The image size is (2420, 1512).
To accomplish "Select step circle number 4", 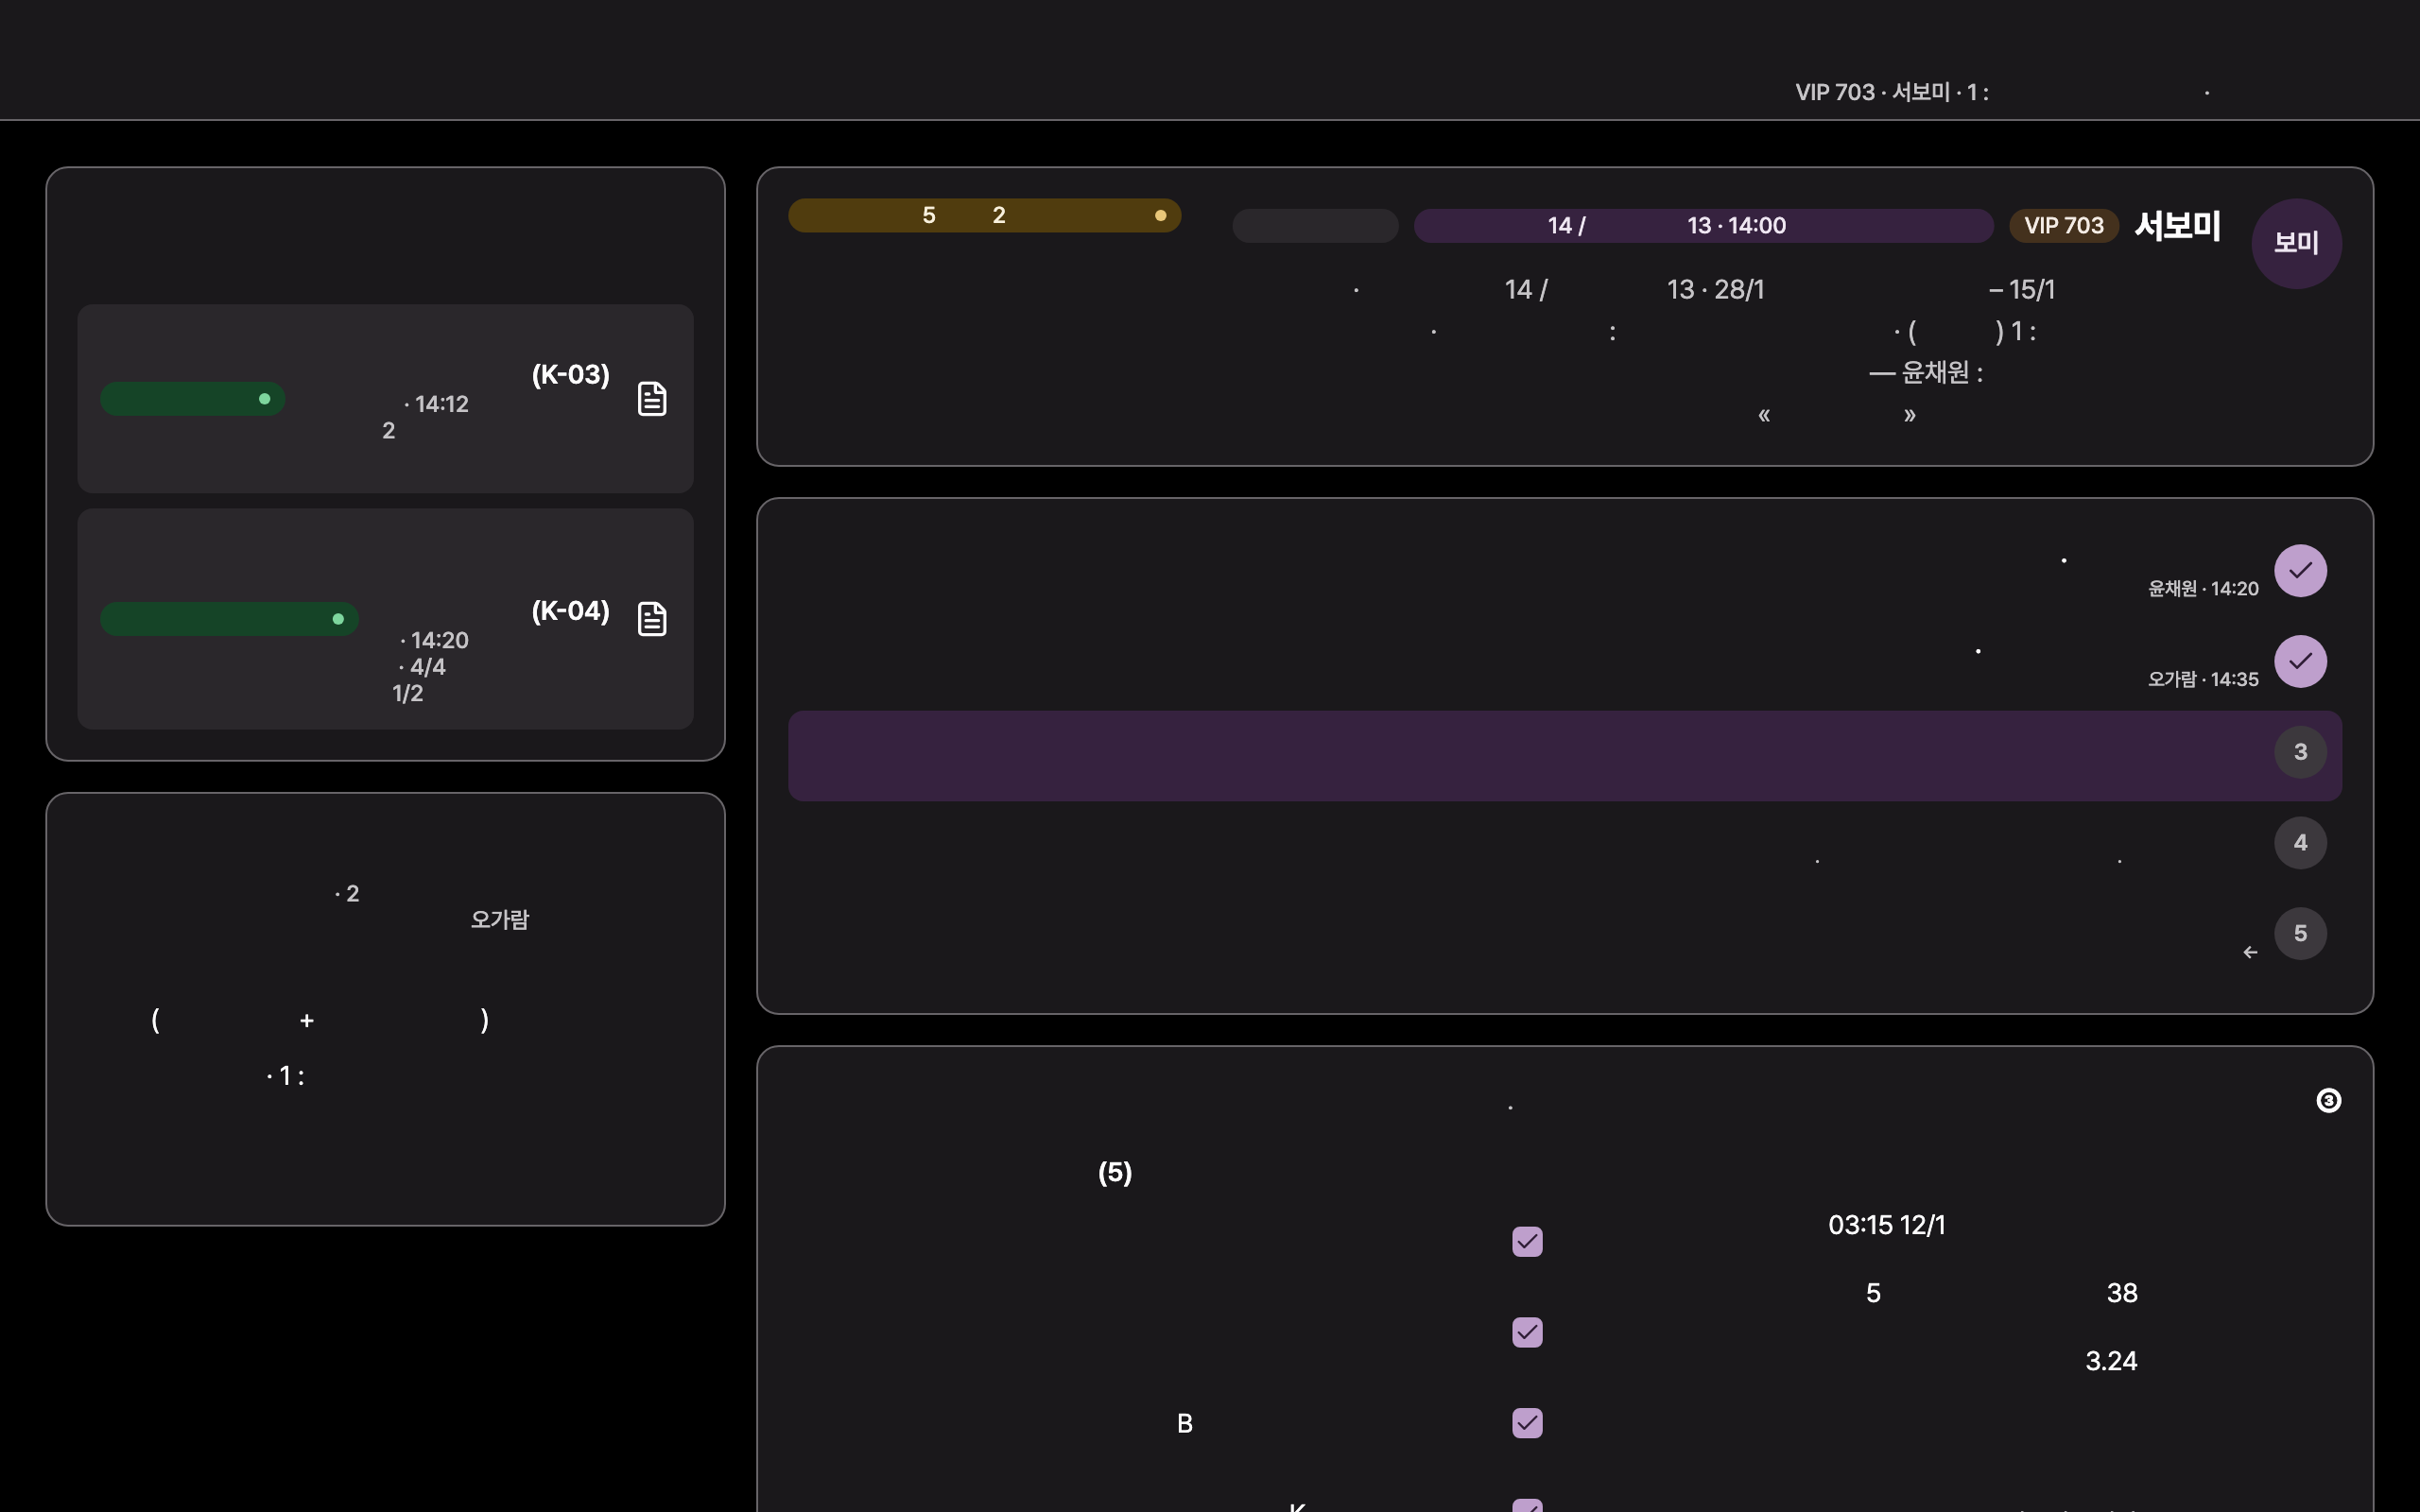I will [x=2300, y=843].
